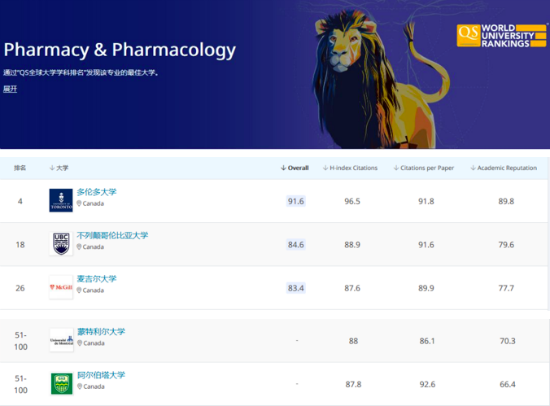Click the 排名 column header
The width and height of the screenshot is (550, 406).
tap(20, 168)
